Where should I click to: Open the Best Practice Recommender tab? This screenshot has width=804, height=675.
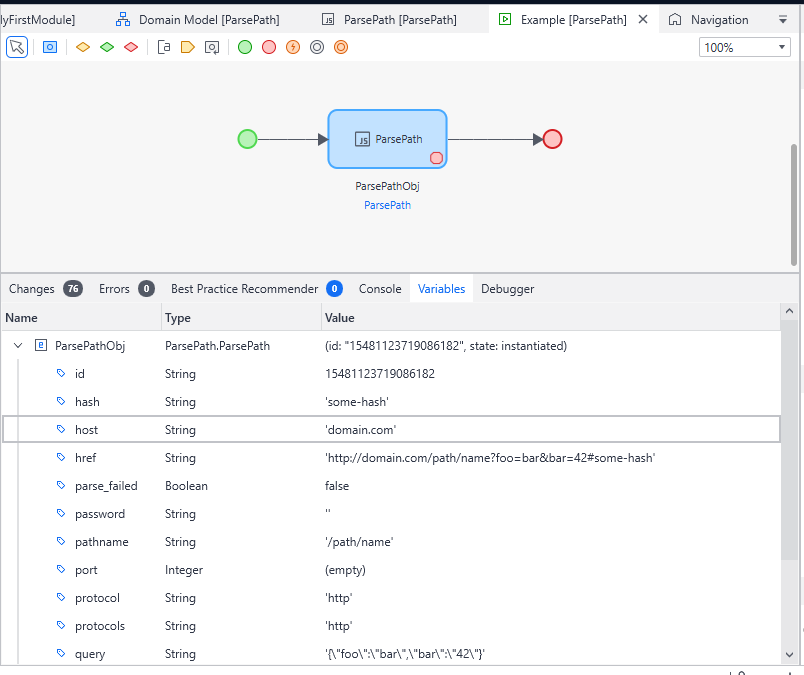coord(256,289)
